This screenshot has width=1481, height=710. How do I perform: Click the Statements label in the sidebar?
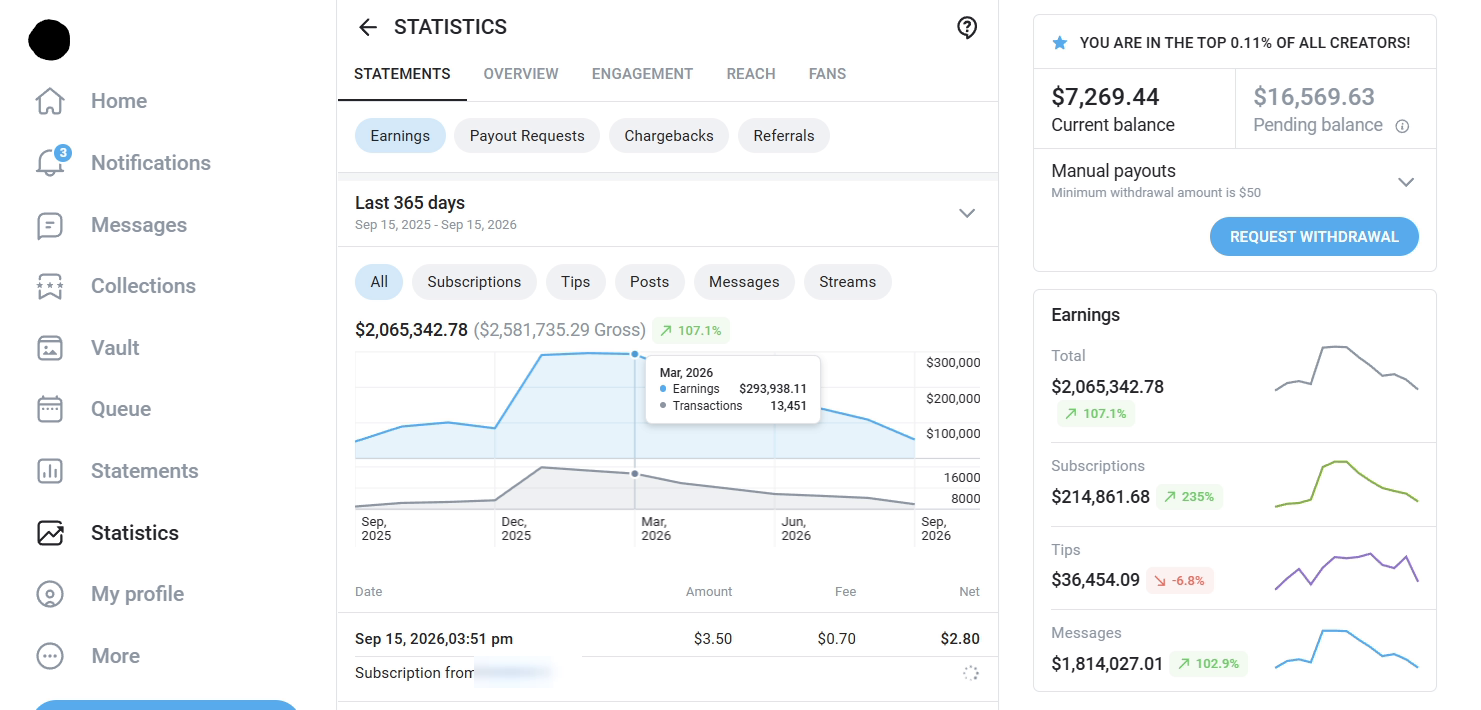click(145, 471)
